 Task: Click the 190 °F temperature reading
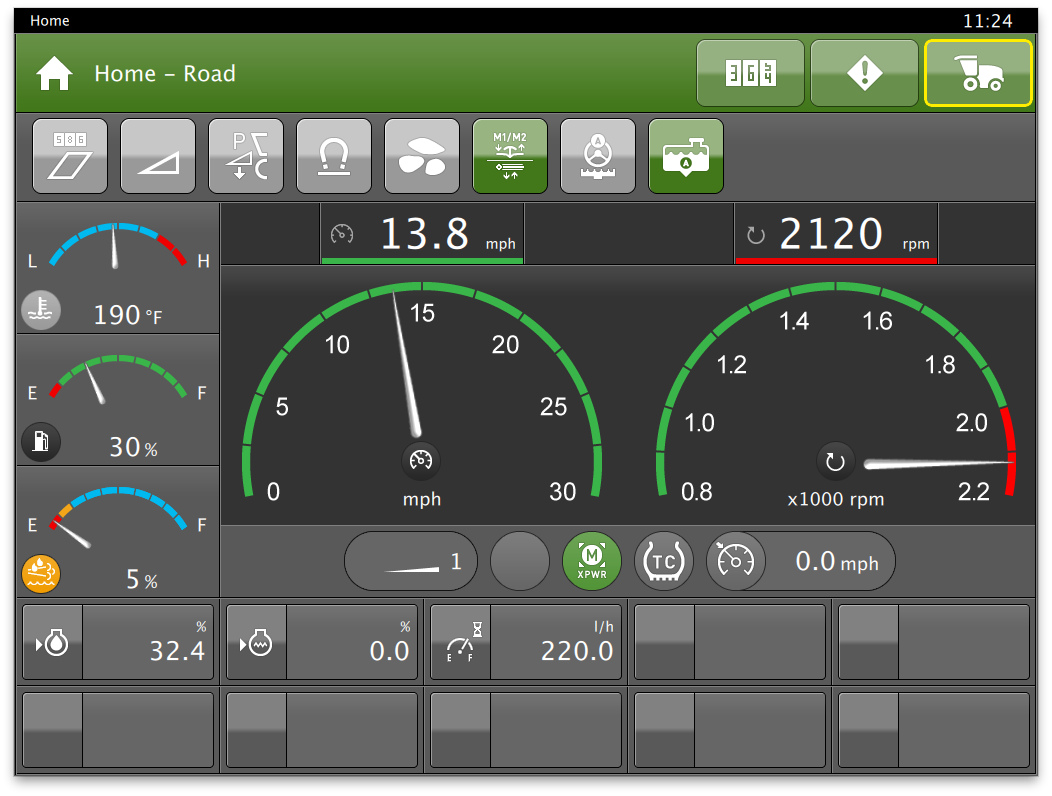127,315
